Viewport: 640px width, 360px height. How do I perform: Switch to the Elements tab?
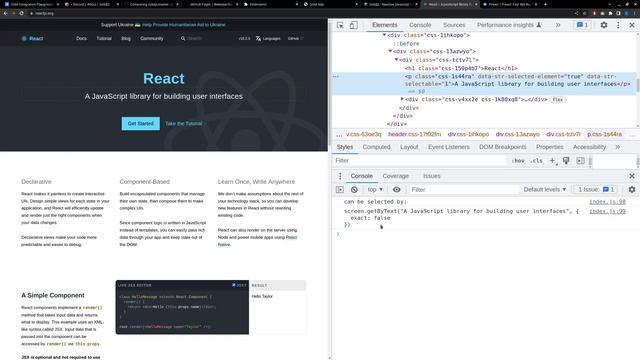[384, 25]
